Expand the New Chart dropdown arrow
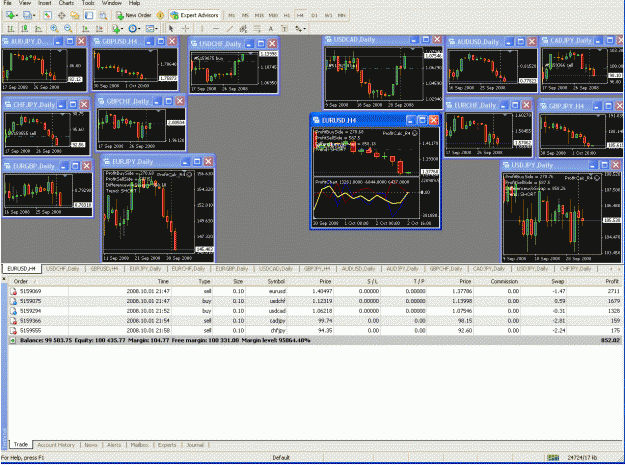The image size is (625, 465). click(x=18, y=16)
